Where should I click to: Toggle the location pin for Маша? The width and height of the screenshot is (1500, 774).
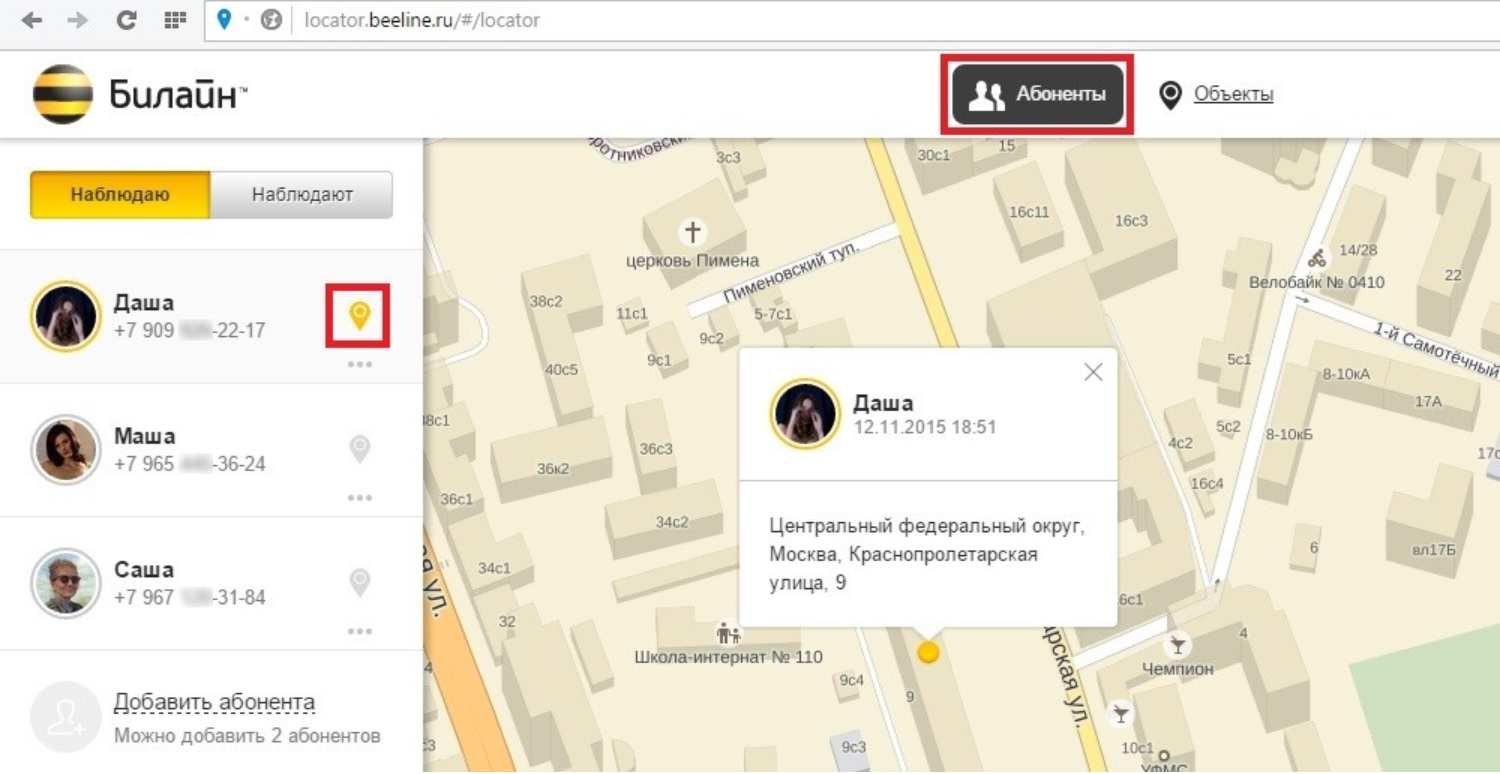coord(358,449)
